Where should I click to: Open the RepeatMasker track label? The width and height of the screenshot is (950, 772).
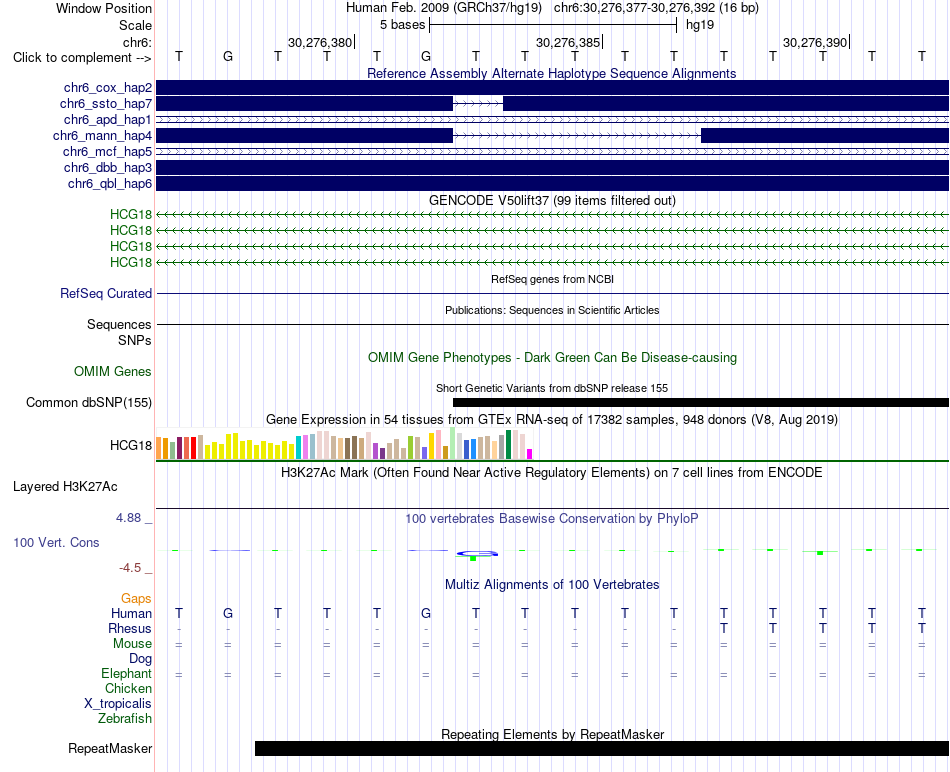coord(110,748)
